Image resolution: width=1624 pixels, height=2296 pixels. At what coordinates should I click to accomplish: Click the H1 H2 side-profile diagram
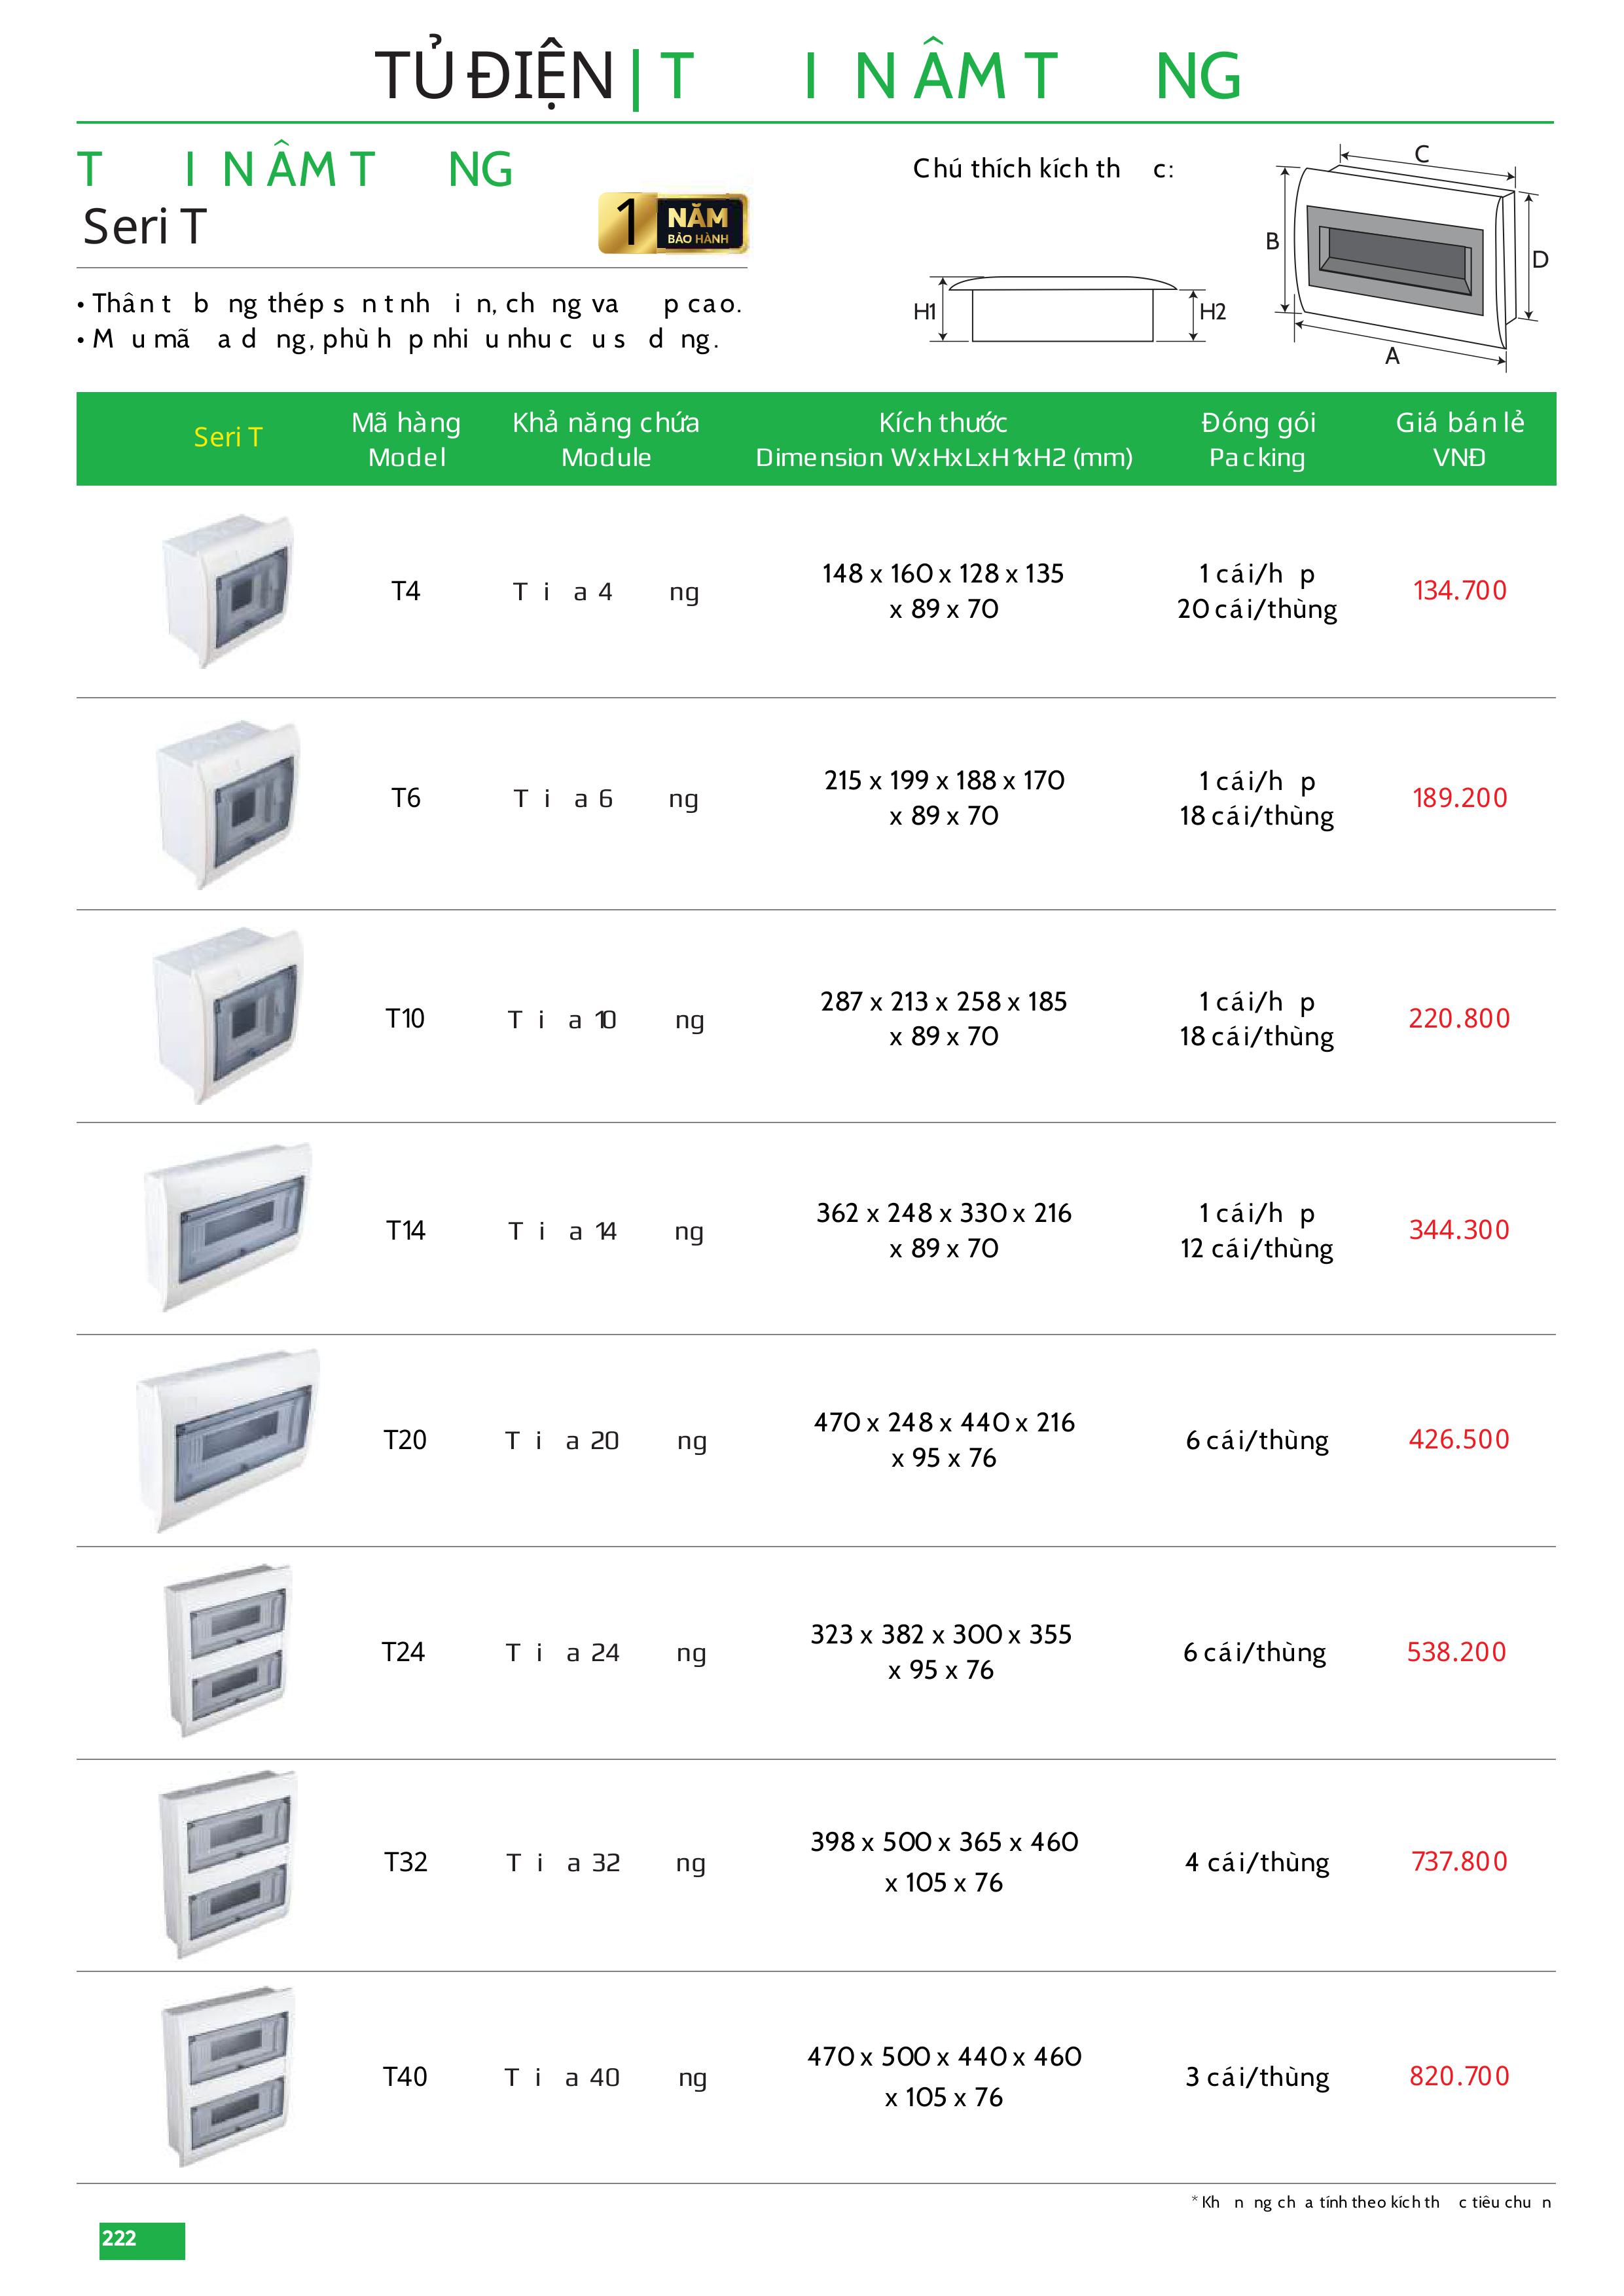coord(1062,310)
